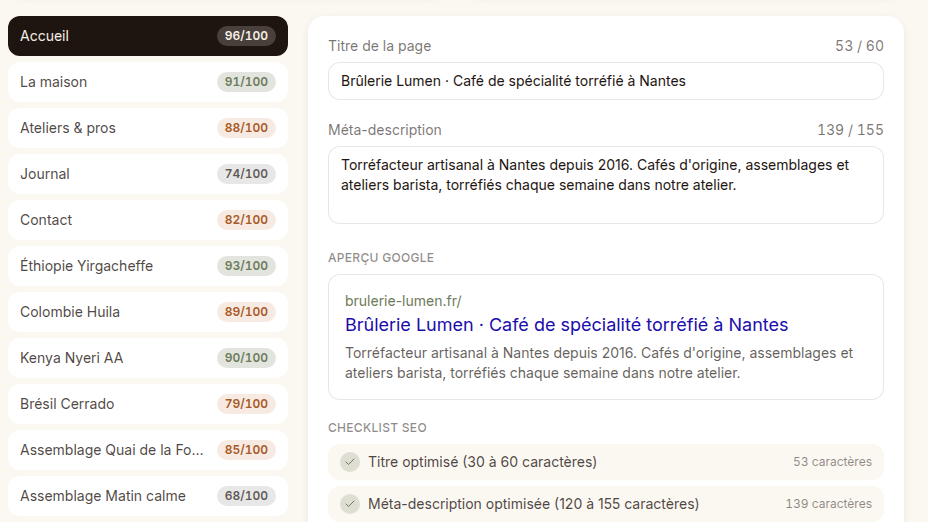This screenshot has height=522, width=928.
Task: Click the 85/100 score badge
Action: tap(246, 450)
